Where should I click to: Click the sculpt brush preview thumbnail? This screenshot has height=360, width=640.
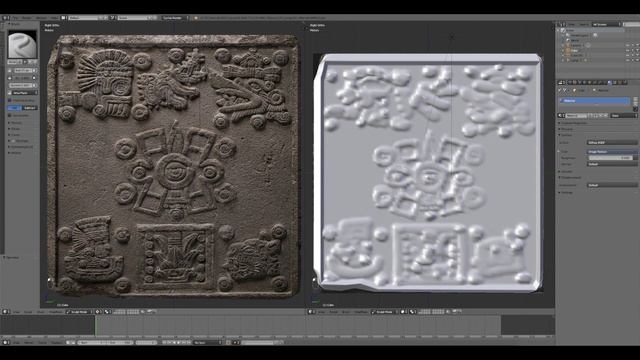click(x=22, y=44)
